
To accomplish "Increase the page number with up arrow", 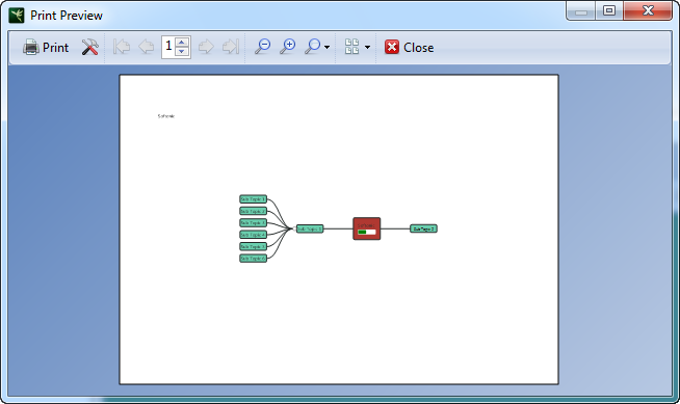I will point(182,42).
